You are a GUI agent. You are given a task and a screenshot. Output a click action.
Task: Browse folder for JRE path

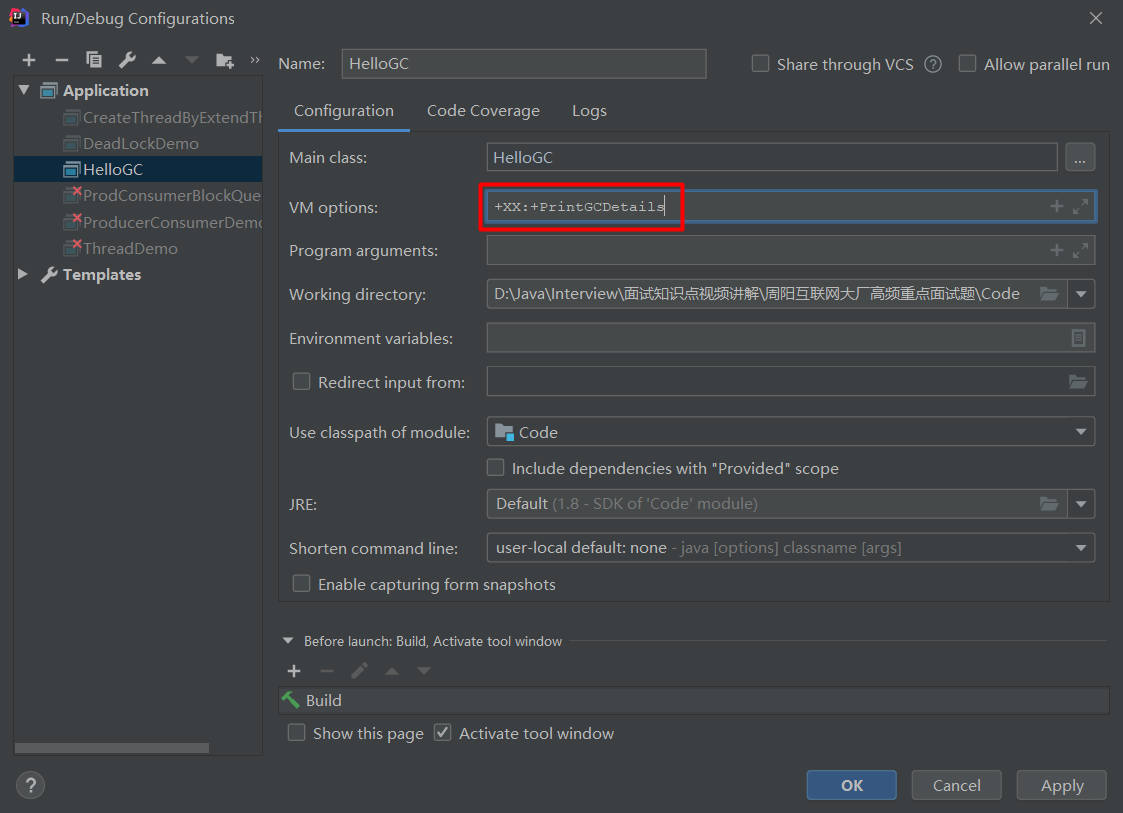[x=1049, y=504]
